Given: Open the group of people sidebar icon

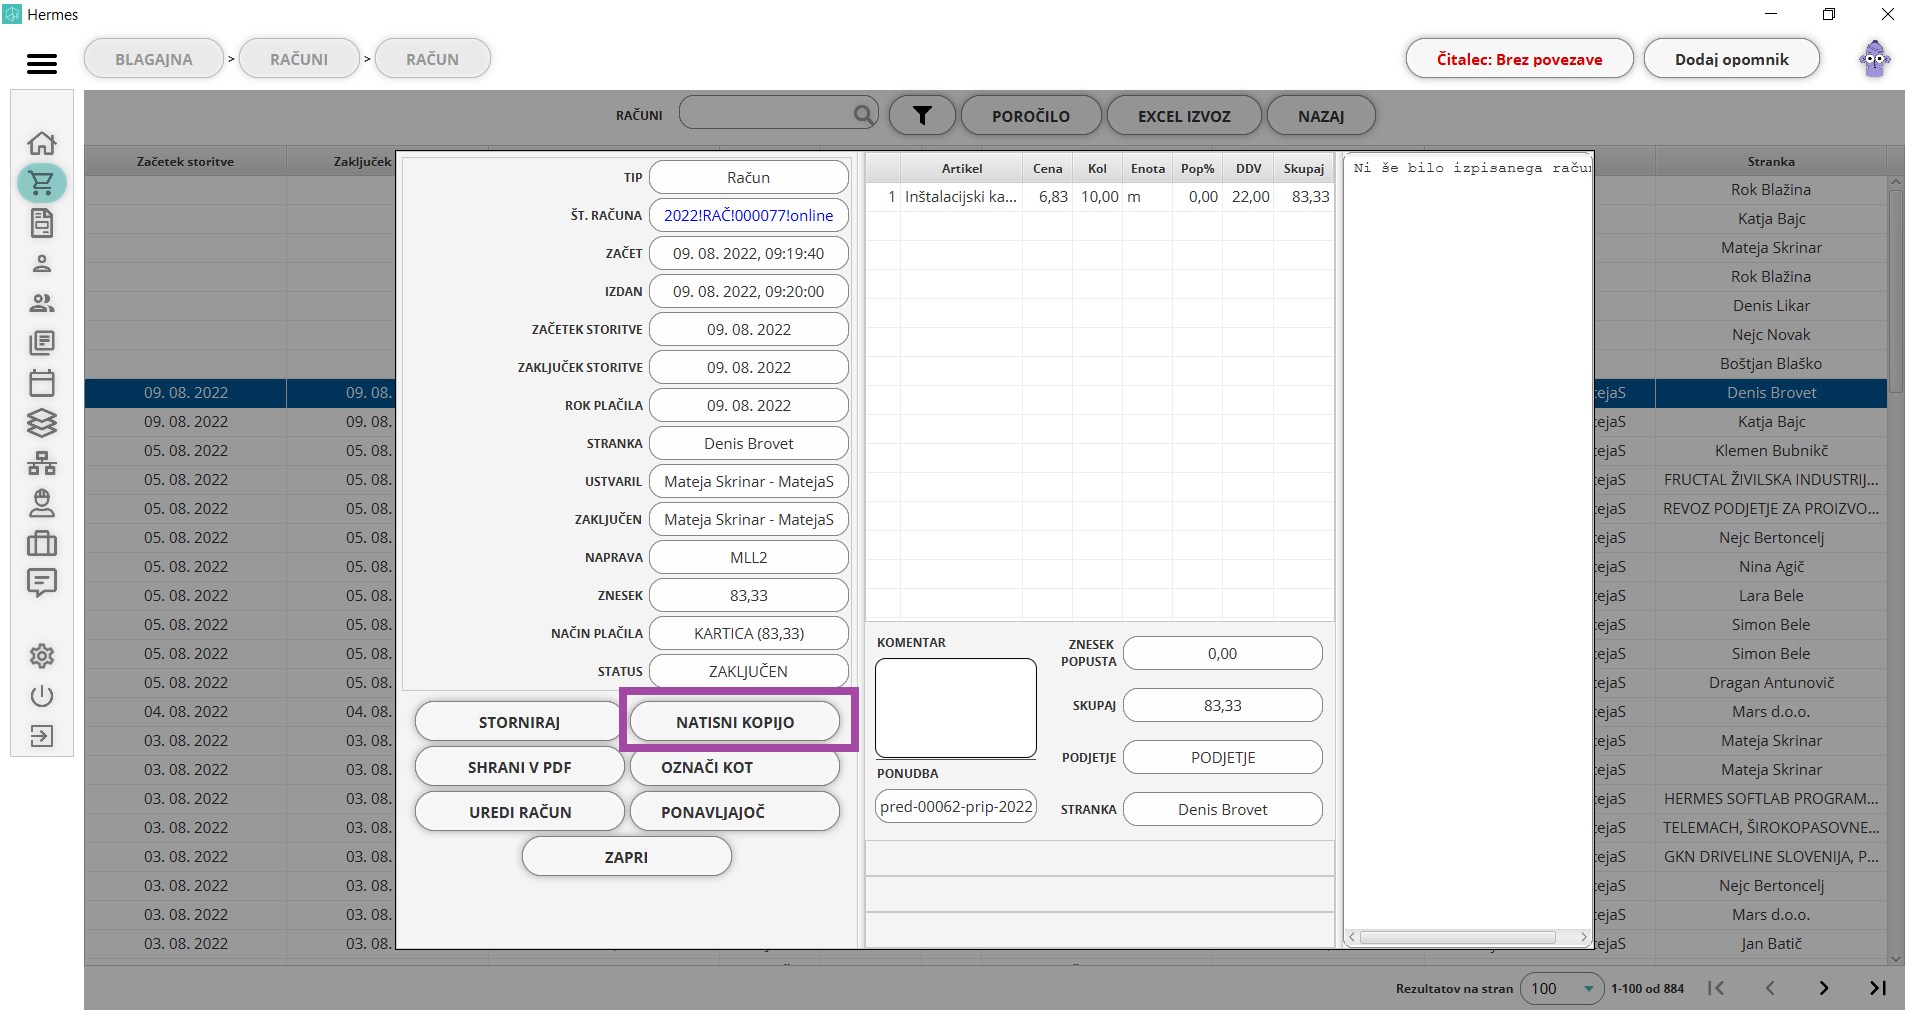Looking at the screenshot, I should tap(42, 303).
